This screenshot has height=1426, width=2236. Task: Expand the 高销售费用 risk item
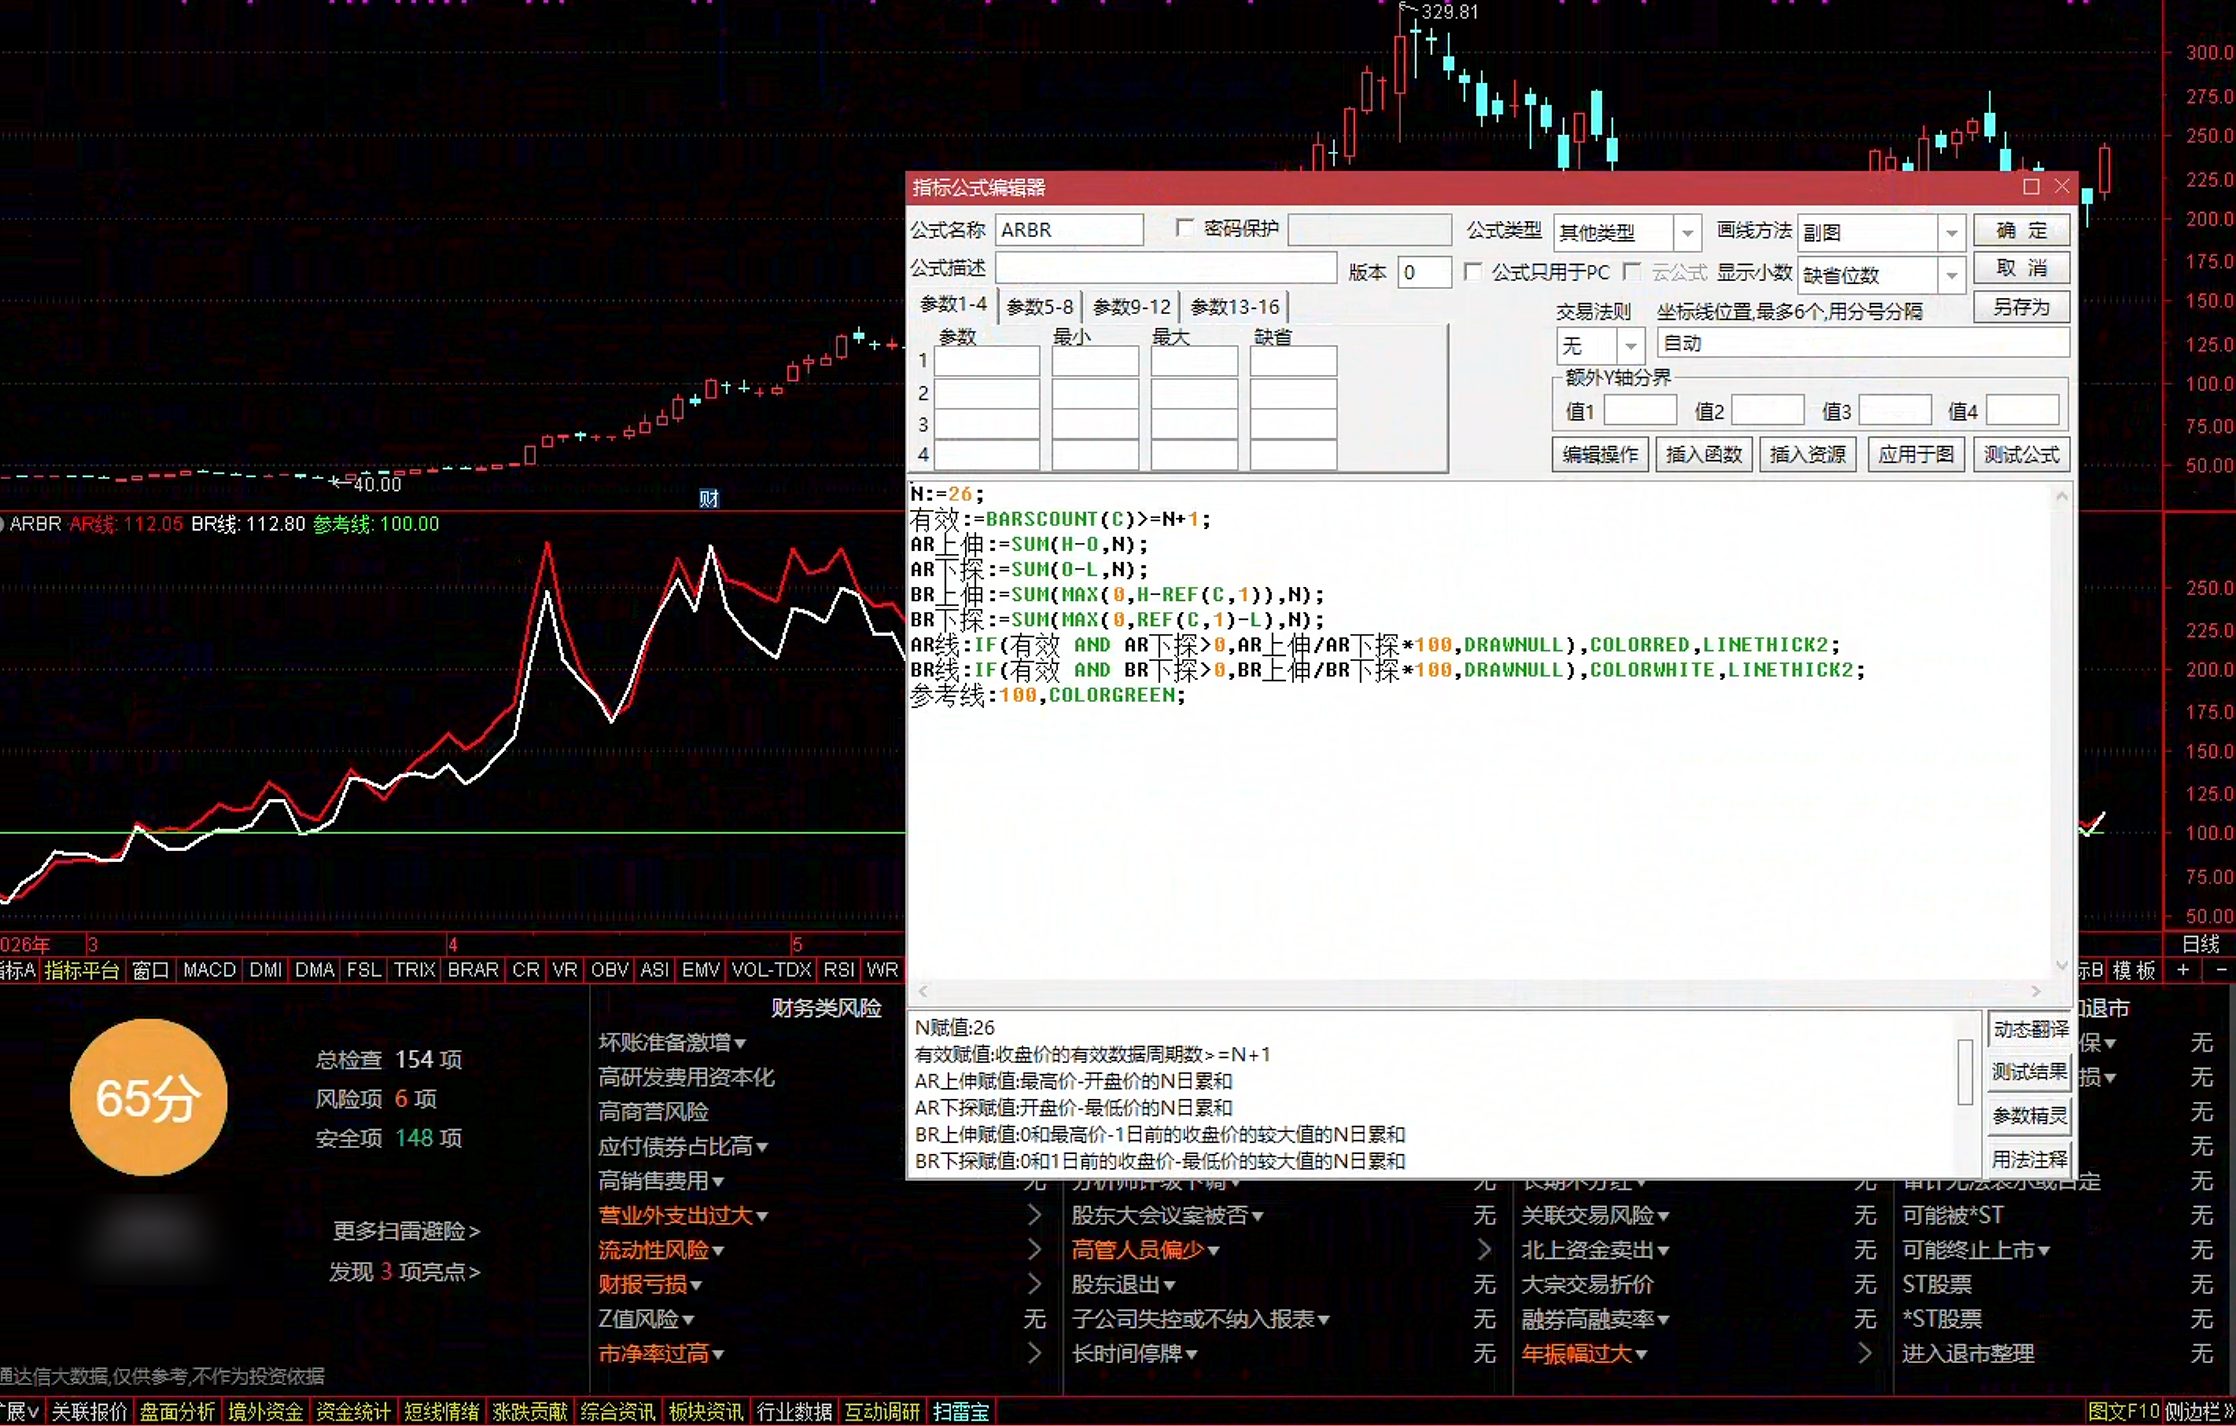(661, 1181)
